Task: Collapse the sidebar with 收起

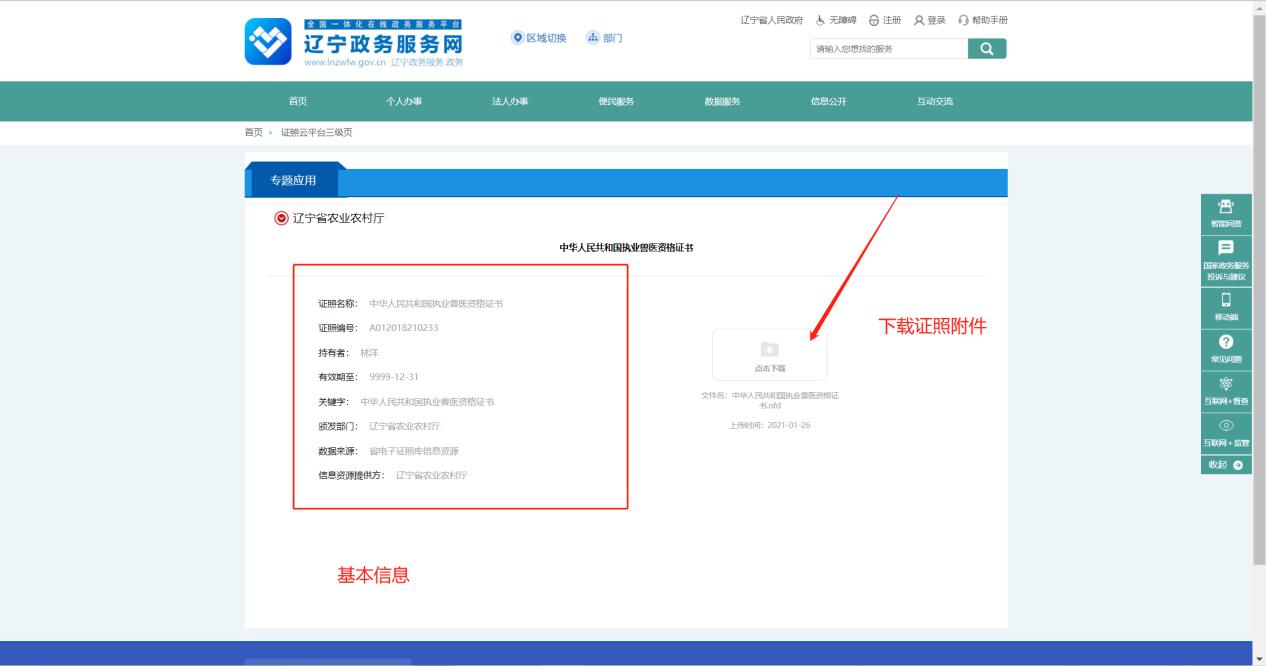Action: tap(1226, 465)
